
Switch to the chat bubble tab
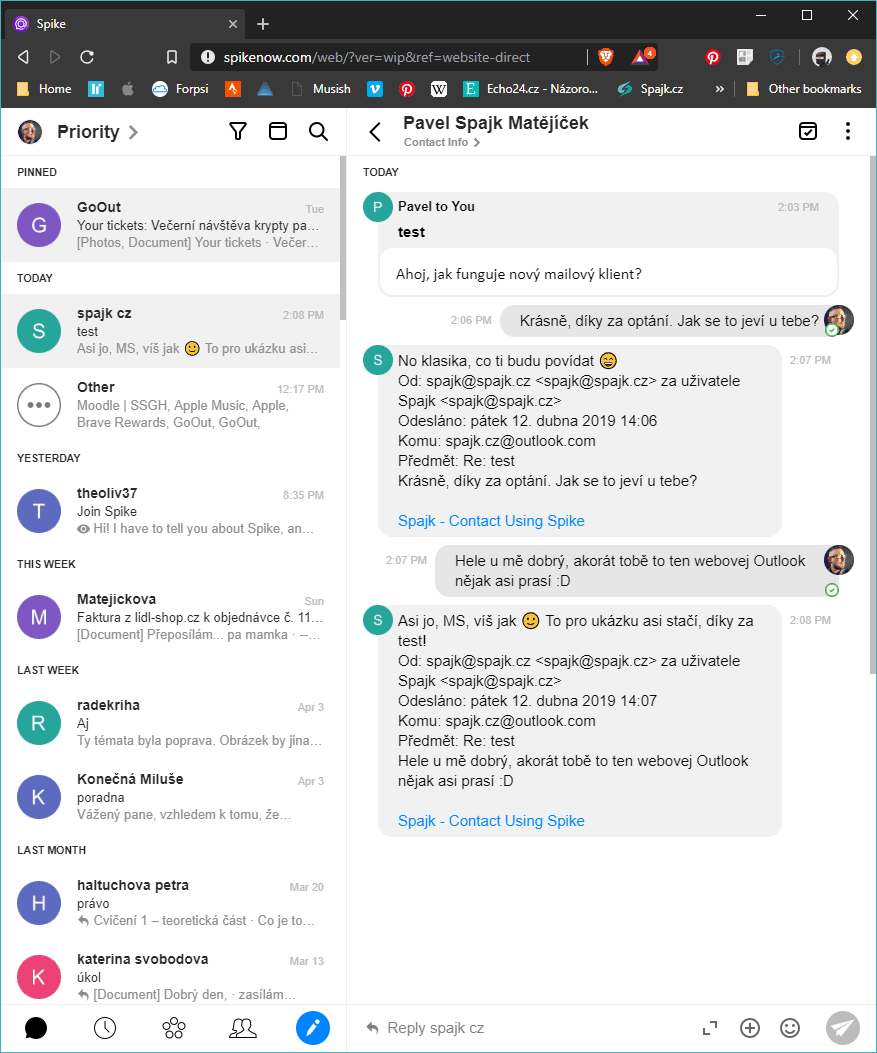pos(36,1027)
